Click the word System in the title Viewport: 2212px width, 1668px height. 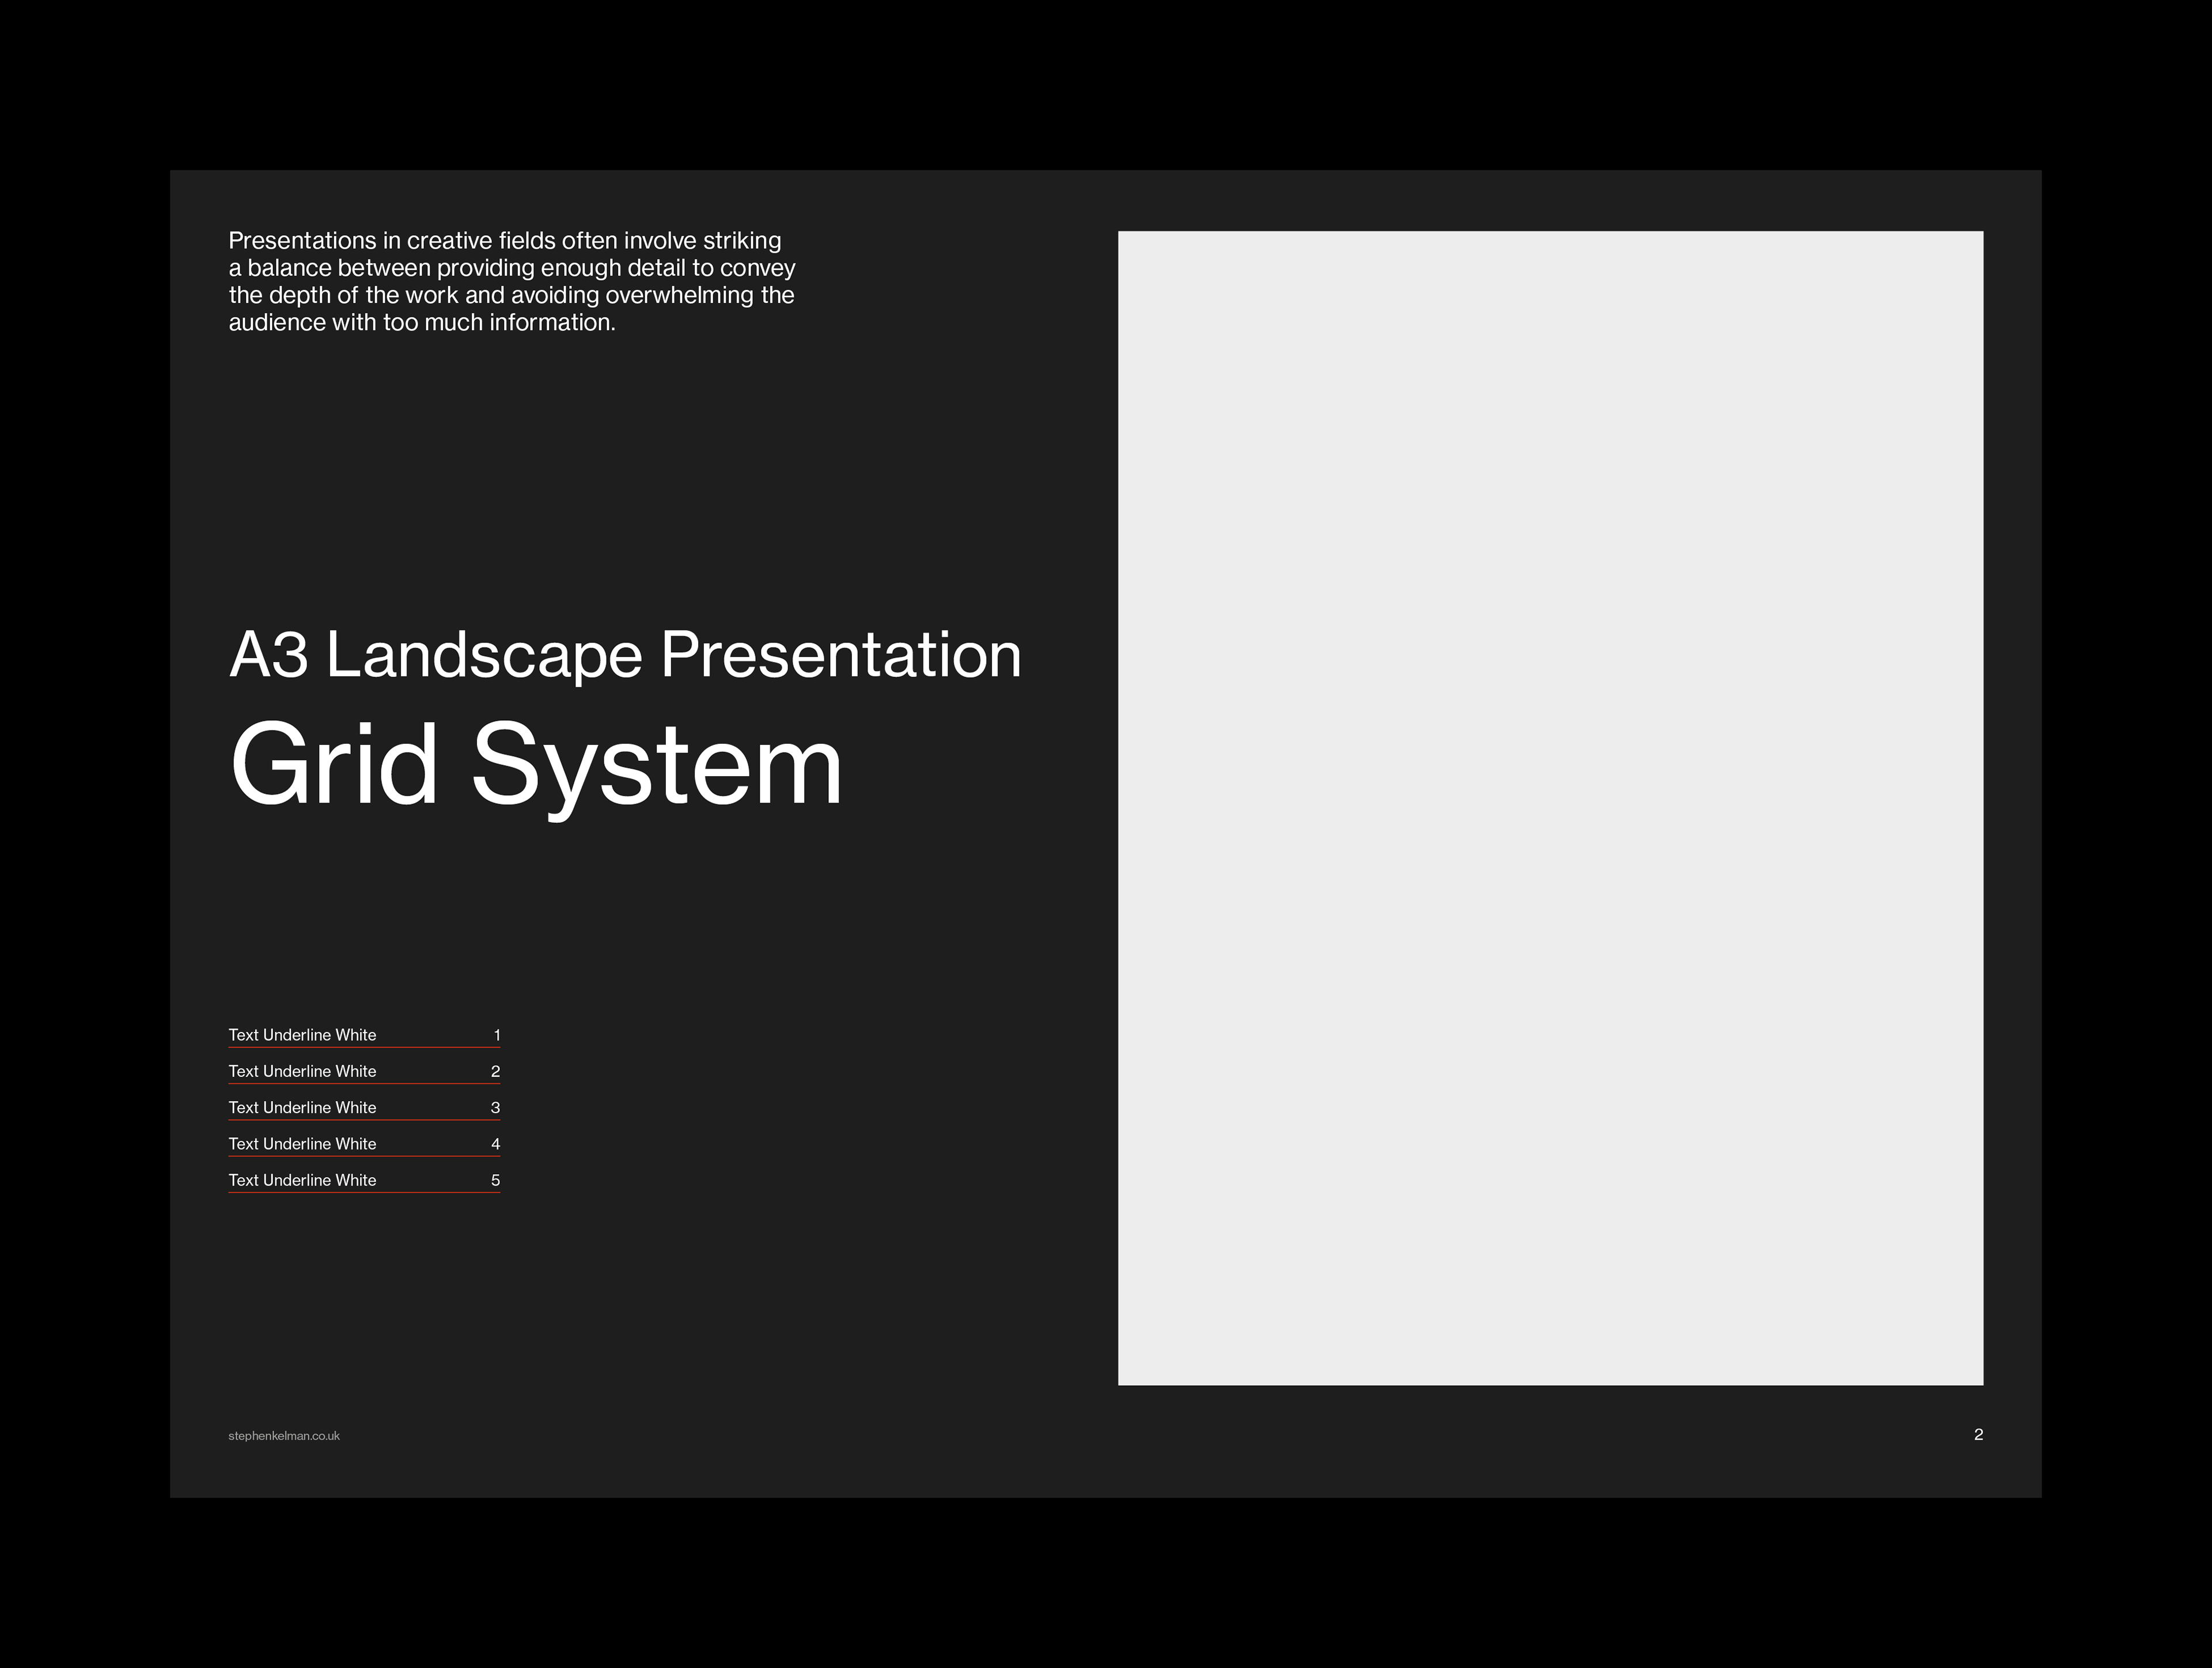[x=657, y=766]
